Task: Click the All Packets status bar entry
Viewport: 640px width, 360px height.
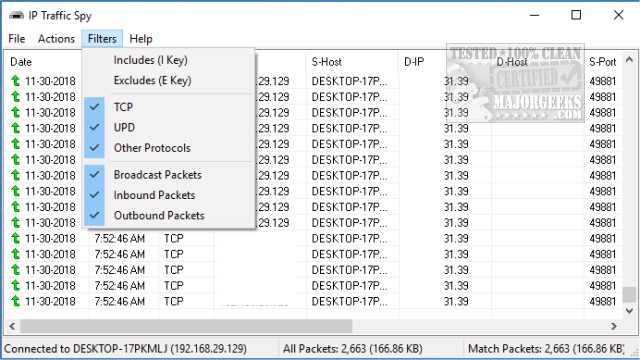Action: point(353,349)
